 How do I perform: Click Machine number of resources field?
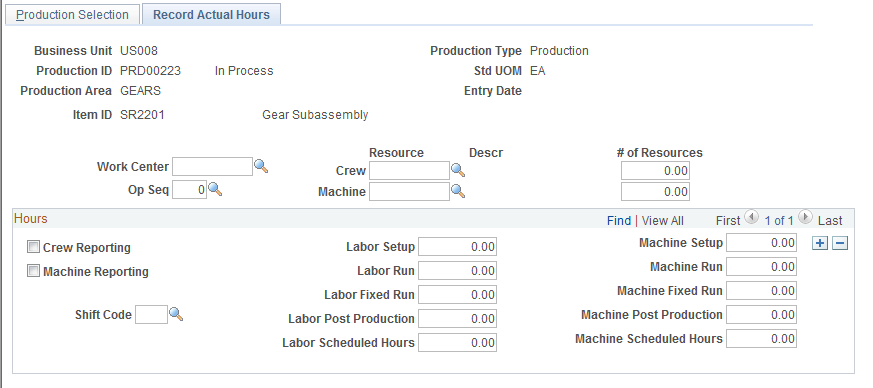pos(655,191)
